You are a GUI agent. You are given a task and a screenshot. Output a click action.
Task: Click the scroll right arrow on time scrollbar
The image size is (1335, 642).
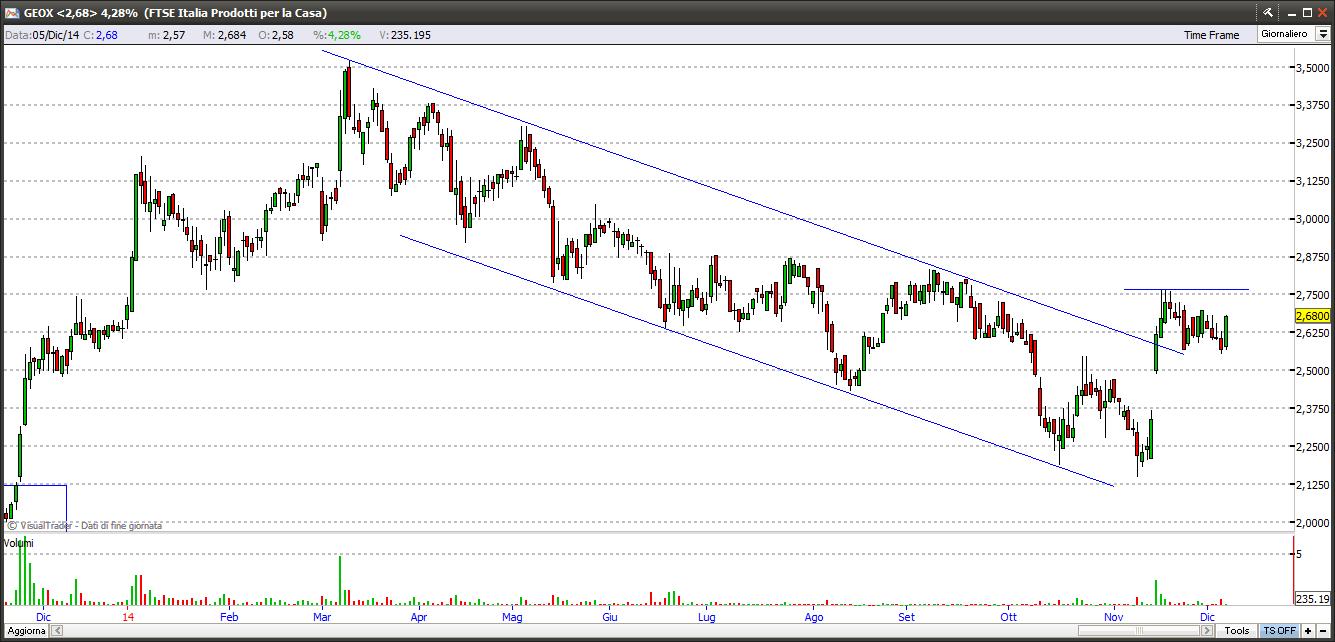[1208, 631]
